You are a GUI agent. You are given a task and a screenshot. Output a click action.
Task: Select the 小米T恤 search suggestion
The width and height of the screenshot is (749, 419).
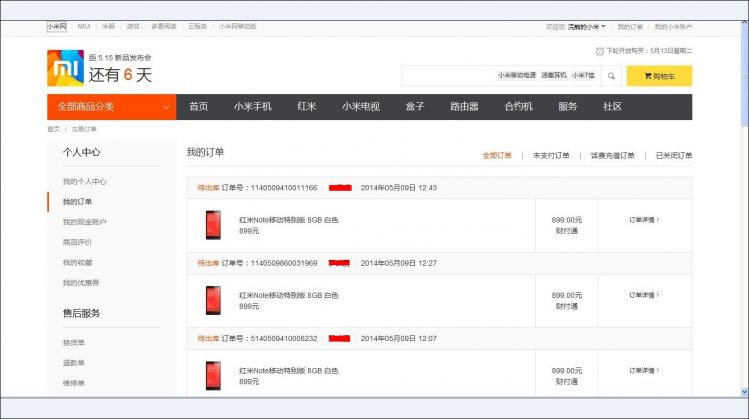[x=583, y=75]
